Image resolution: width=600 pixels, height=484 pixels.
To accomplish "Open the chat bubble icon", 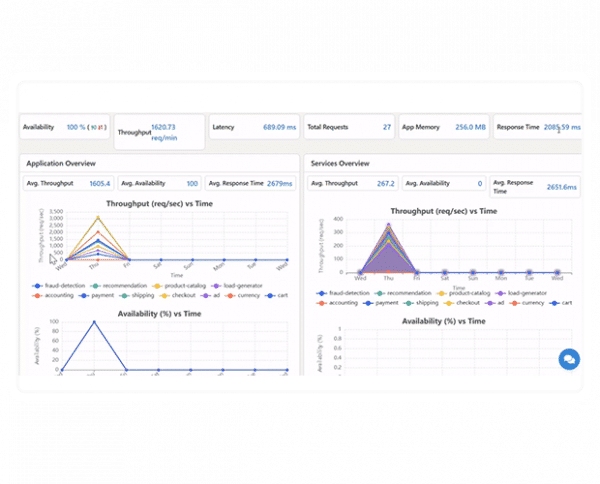I will click(x=569, y=359).
